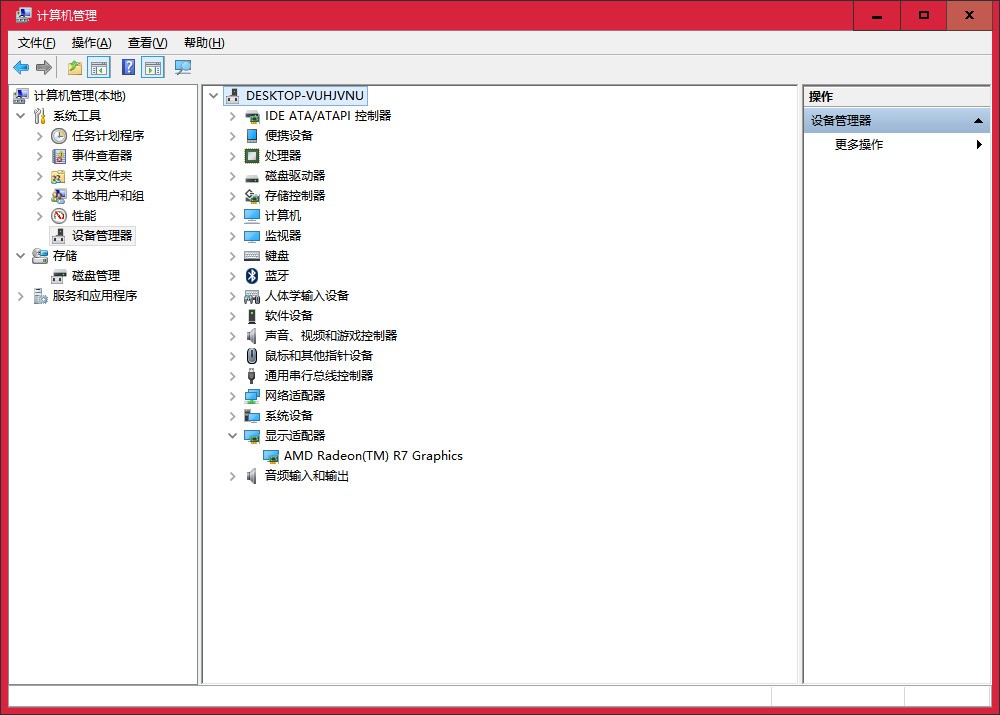Click the disk drive icon beside 磁盘驱动器
Image resolution: width=1000 pixels, height=715 pixels.
(252, 177)
